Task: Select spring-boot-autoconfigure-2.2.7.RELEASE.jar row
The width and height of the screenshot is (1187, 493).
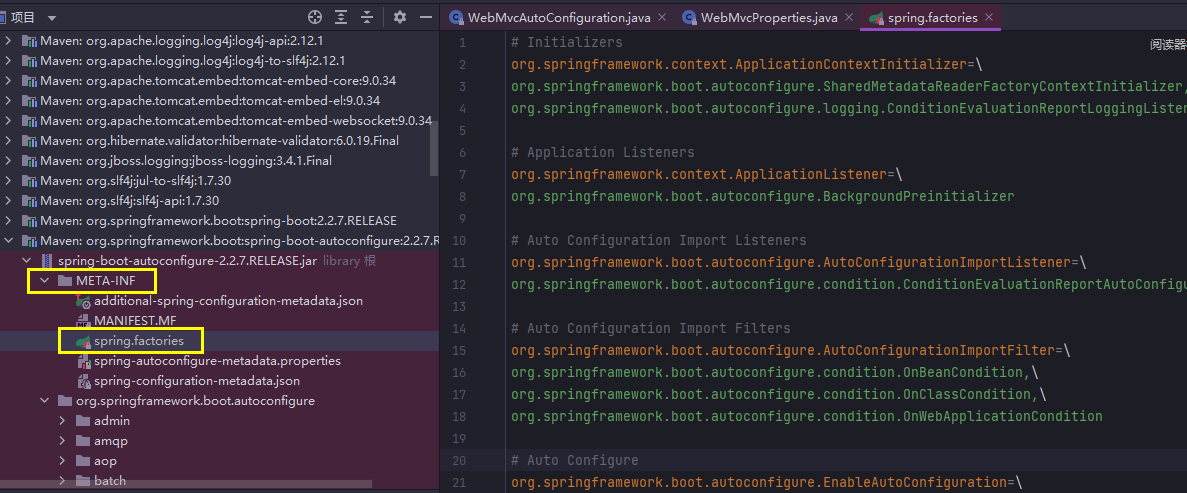Action: [220, 261]
